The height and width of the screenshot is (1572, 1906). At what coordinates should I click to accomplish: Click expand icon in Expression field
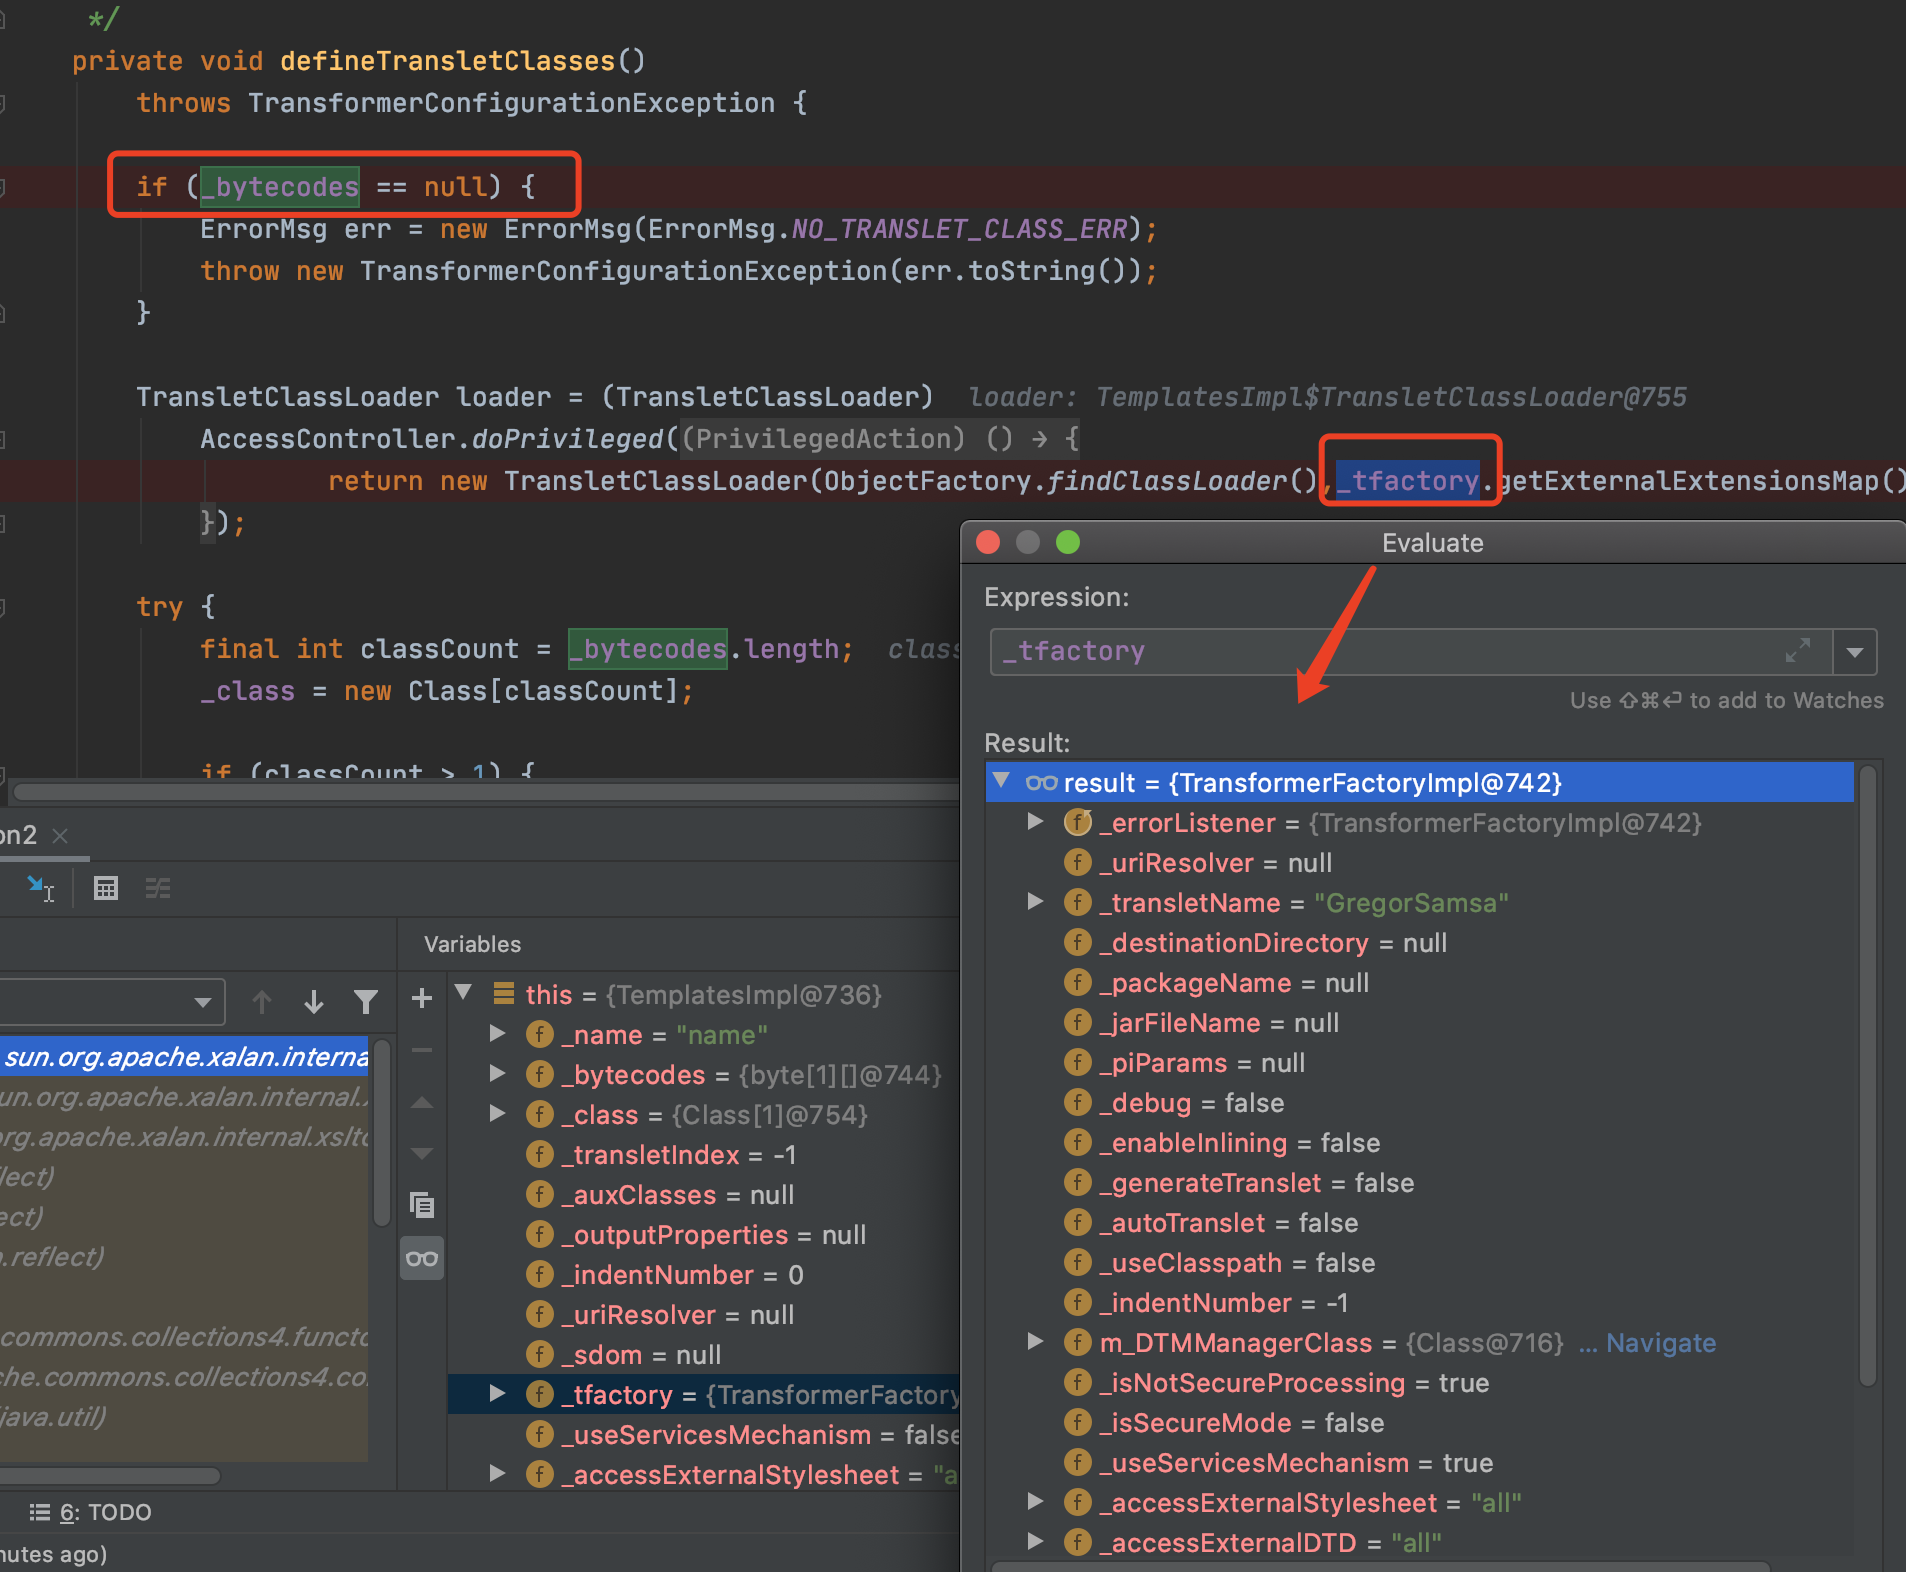tap(1797, 651)
